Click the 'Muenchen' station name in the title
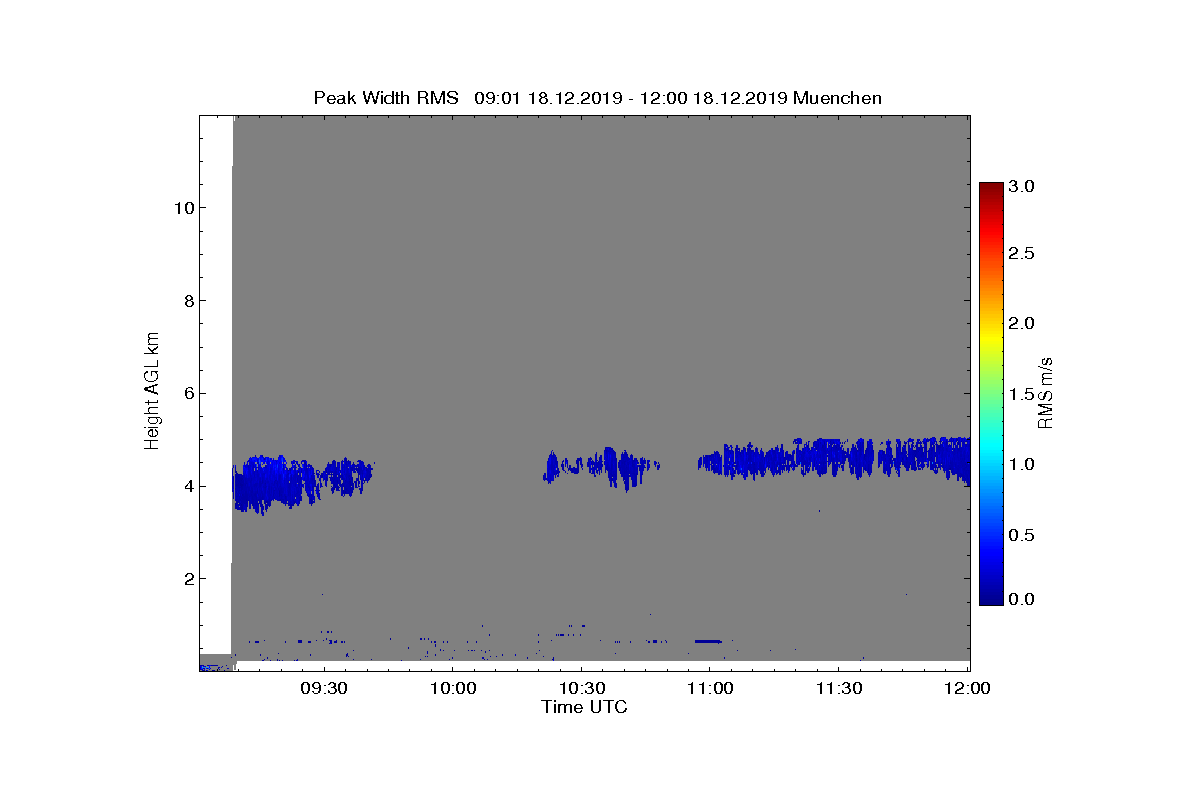 pos(837,98)
